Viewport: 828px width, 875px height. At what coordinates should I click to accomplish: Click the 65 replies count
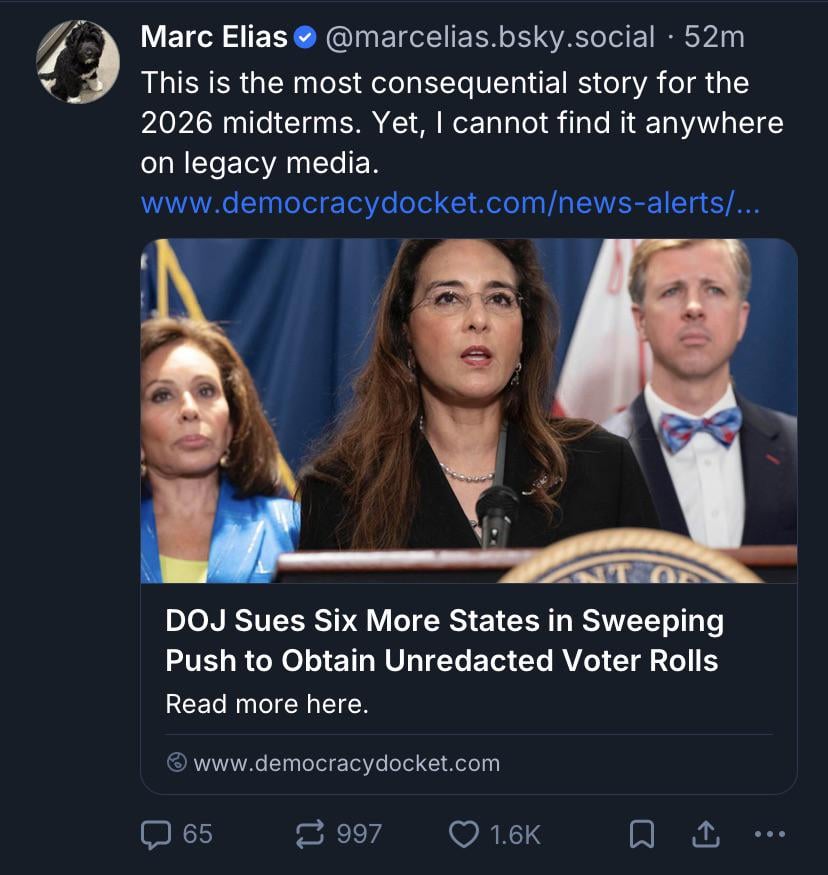(197, 833)
